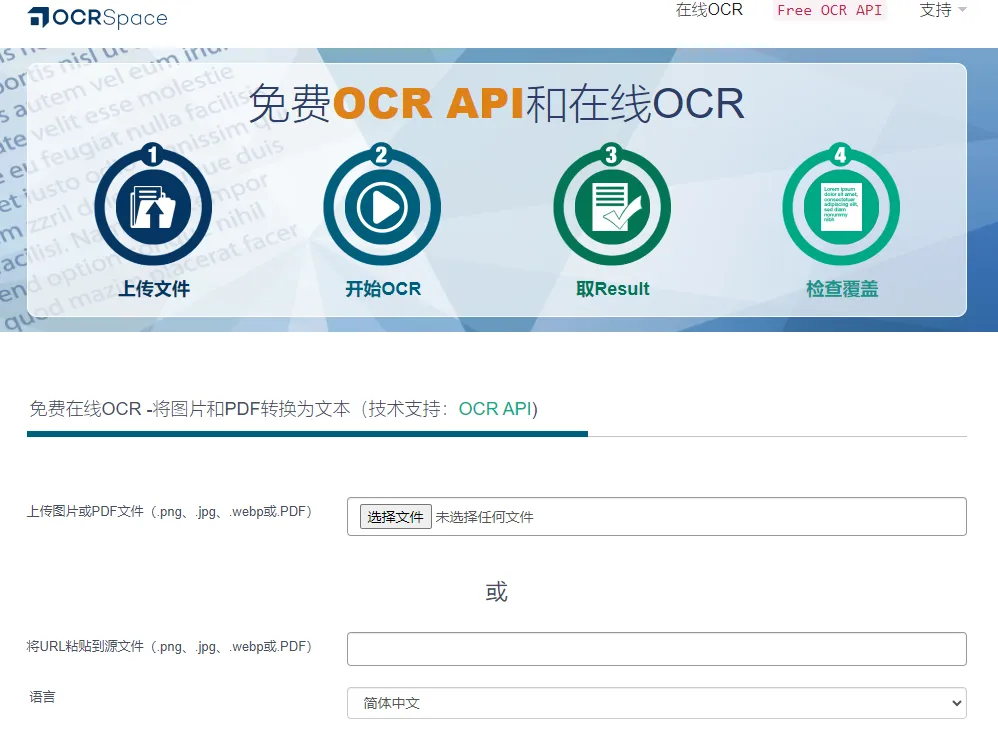Click the 检查覆盖 step label
998x733 pixels.
[x=842, y=289]
